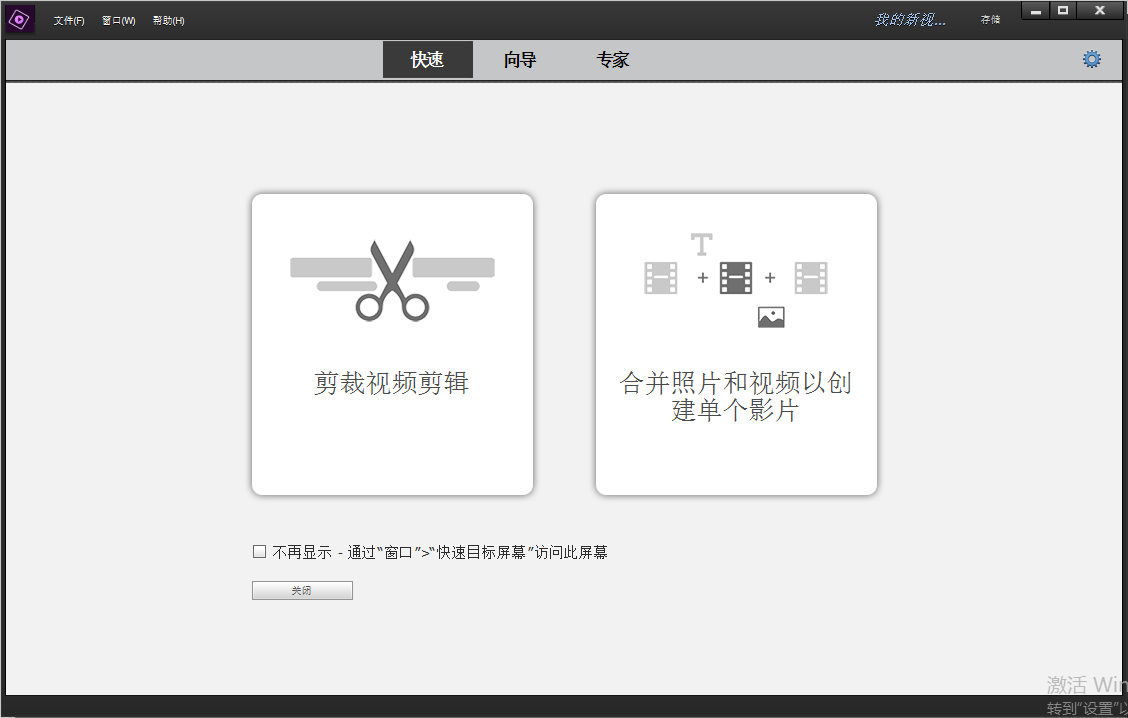This screenshot has width=1128, height=718.
Task: Choose 合并照片和视频以创建单个影片 option
Action: 736,396
